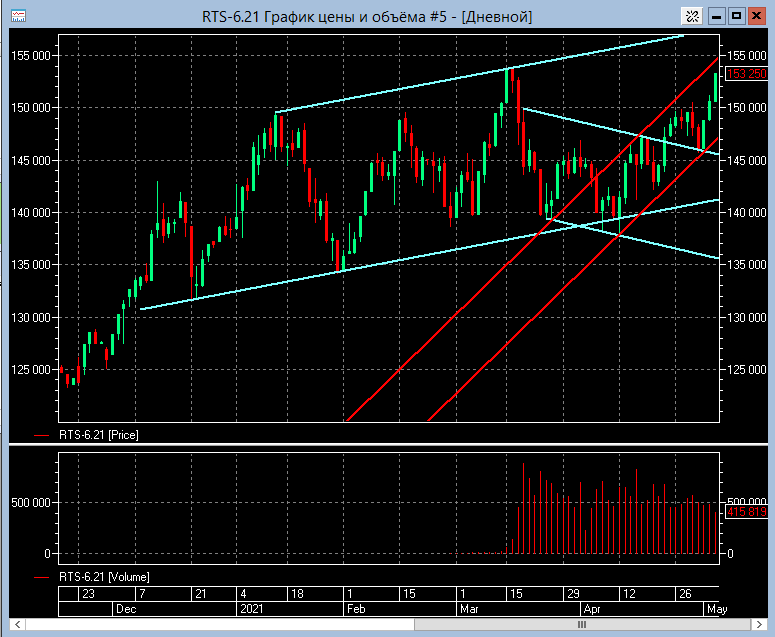775x637 pixels.
Task: Click the Mar month label on the time axis
Action: point(469,609)
